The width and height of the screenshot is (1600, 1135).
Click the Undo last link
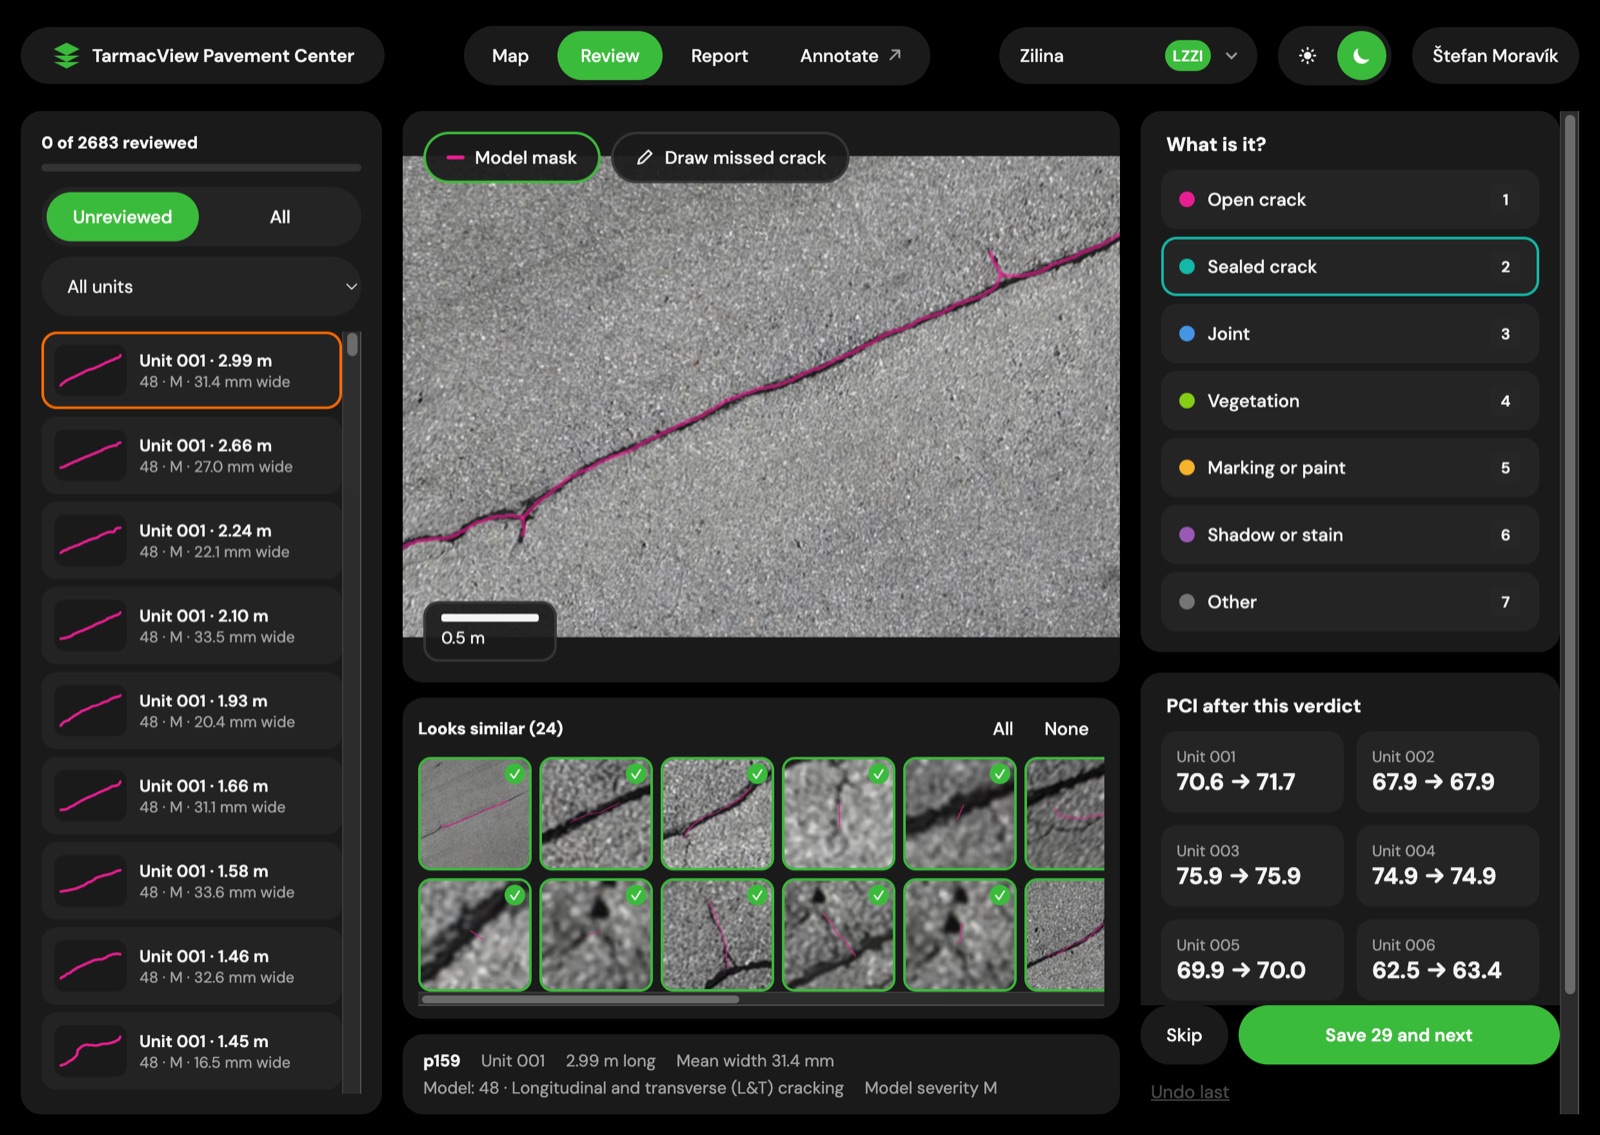(1189, 1092)
